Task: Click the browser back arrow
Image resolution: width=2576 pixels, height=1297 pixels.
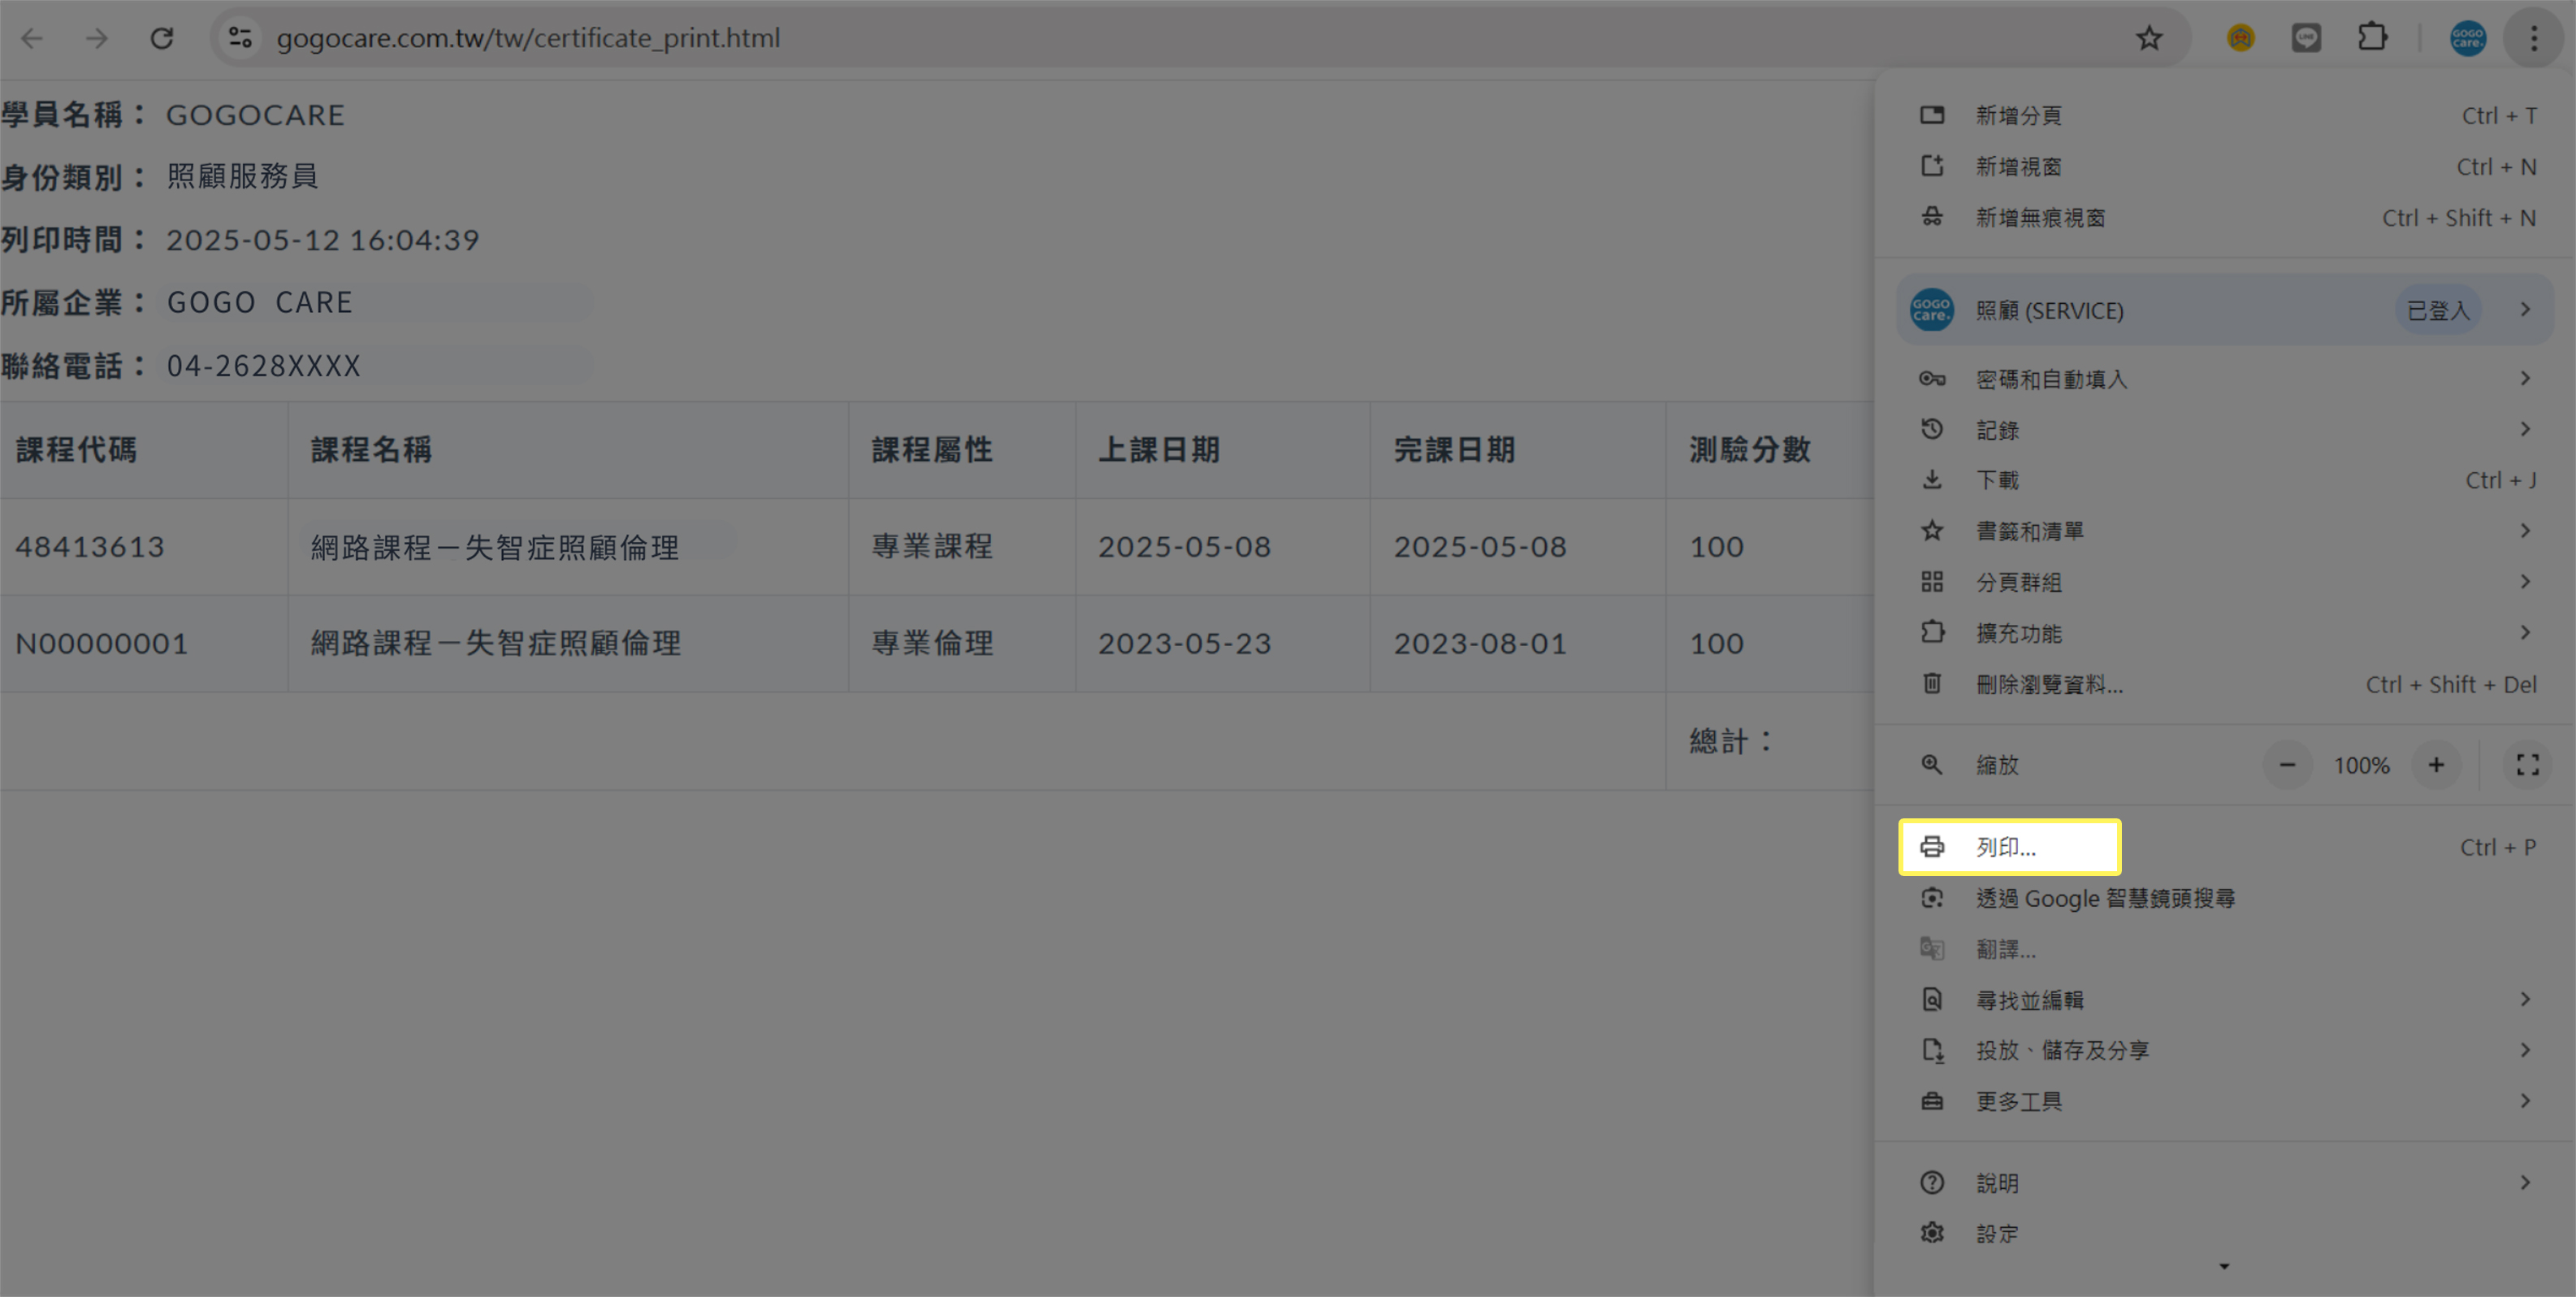Action: pyautogui.click(x=32, y=38)
